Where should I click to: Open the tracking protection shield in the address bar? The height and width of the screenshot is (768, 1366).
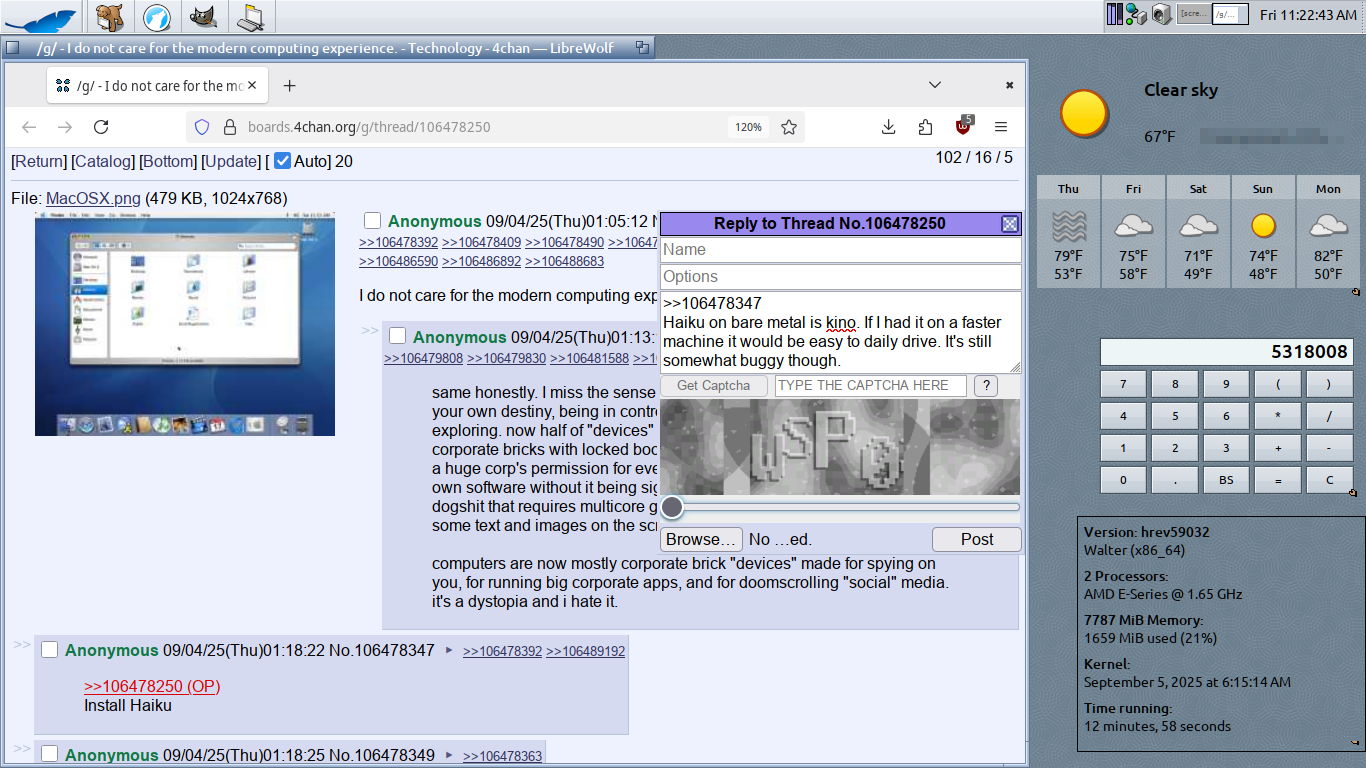[202, 127]
